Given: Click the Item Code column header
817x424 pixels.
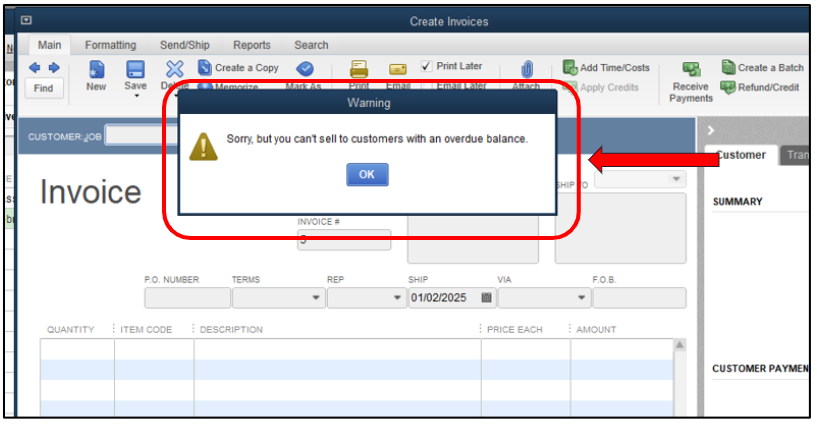Looking at the screenshot, I should point(146,330).
